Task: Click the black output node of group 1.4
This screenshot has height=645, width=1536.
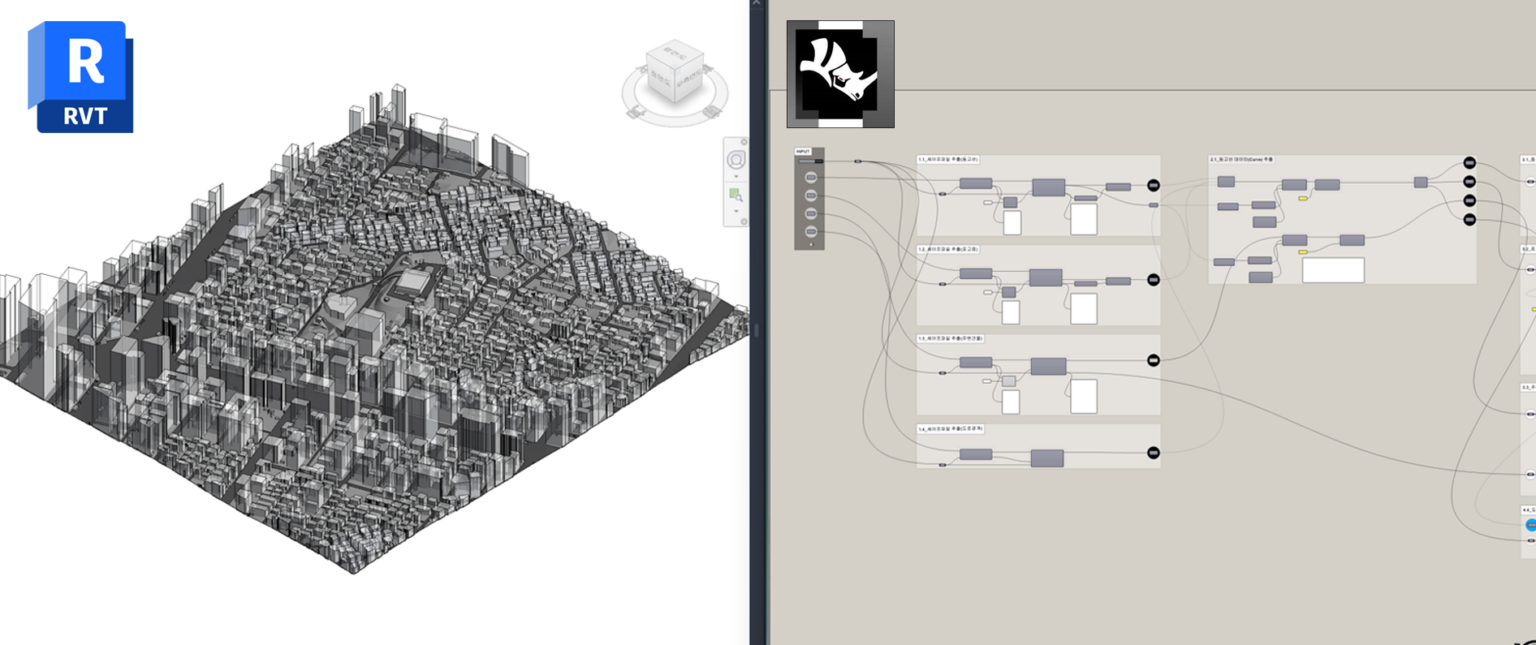Action: (1153, 453)
